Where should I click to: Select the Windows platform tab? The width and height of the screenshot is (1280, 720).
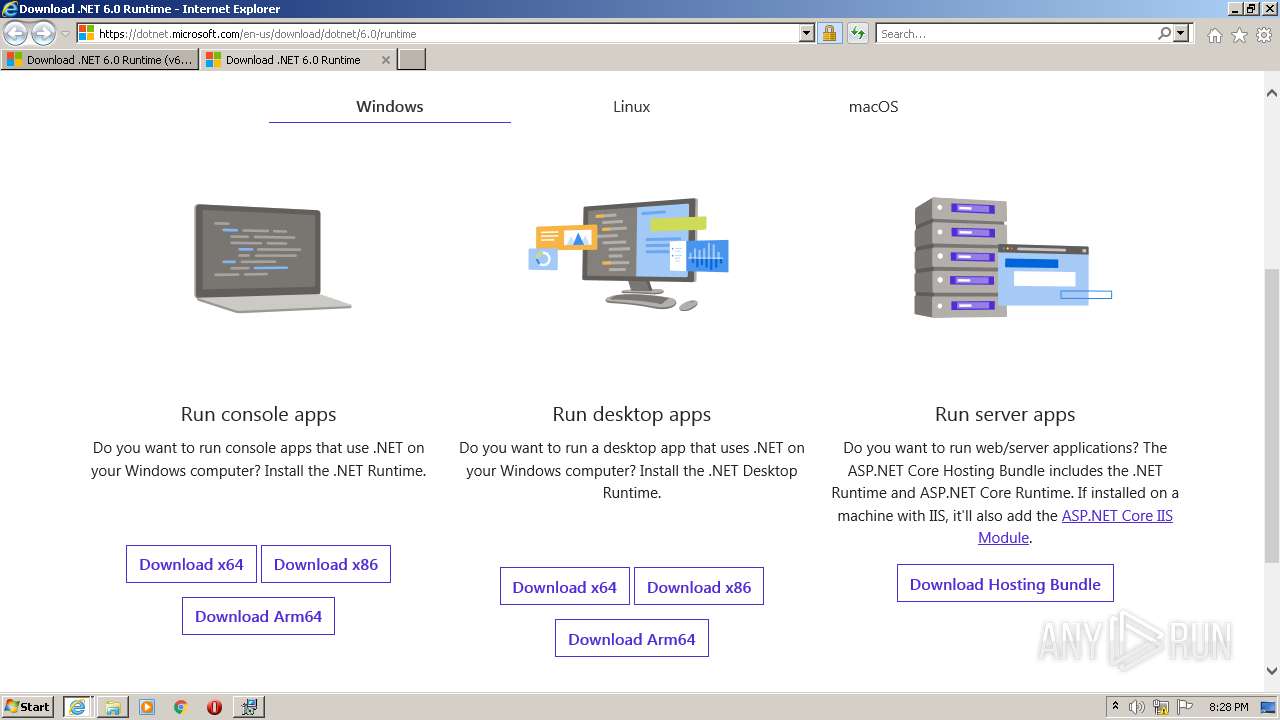click(390, 106)
